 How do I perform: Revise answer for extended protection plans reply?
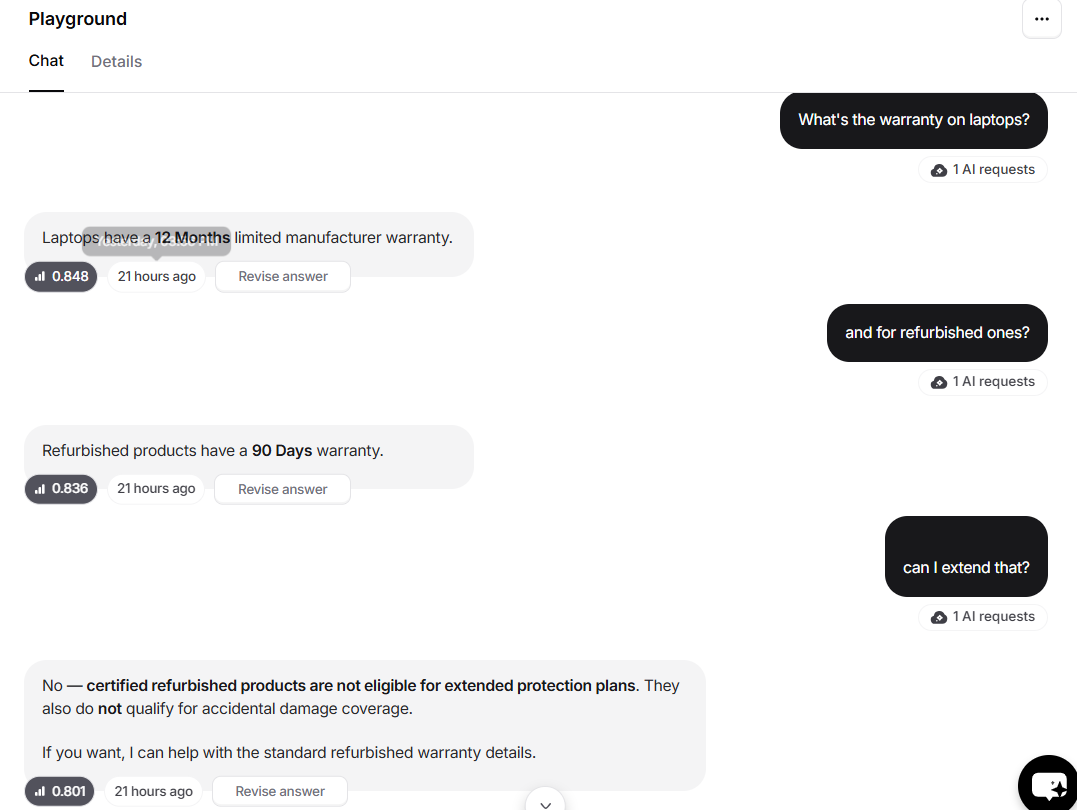point(280,791)
